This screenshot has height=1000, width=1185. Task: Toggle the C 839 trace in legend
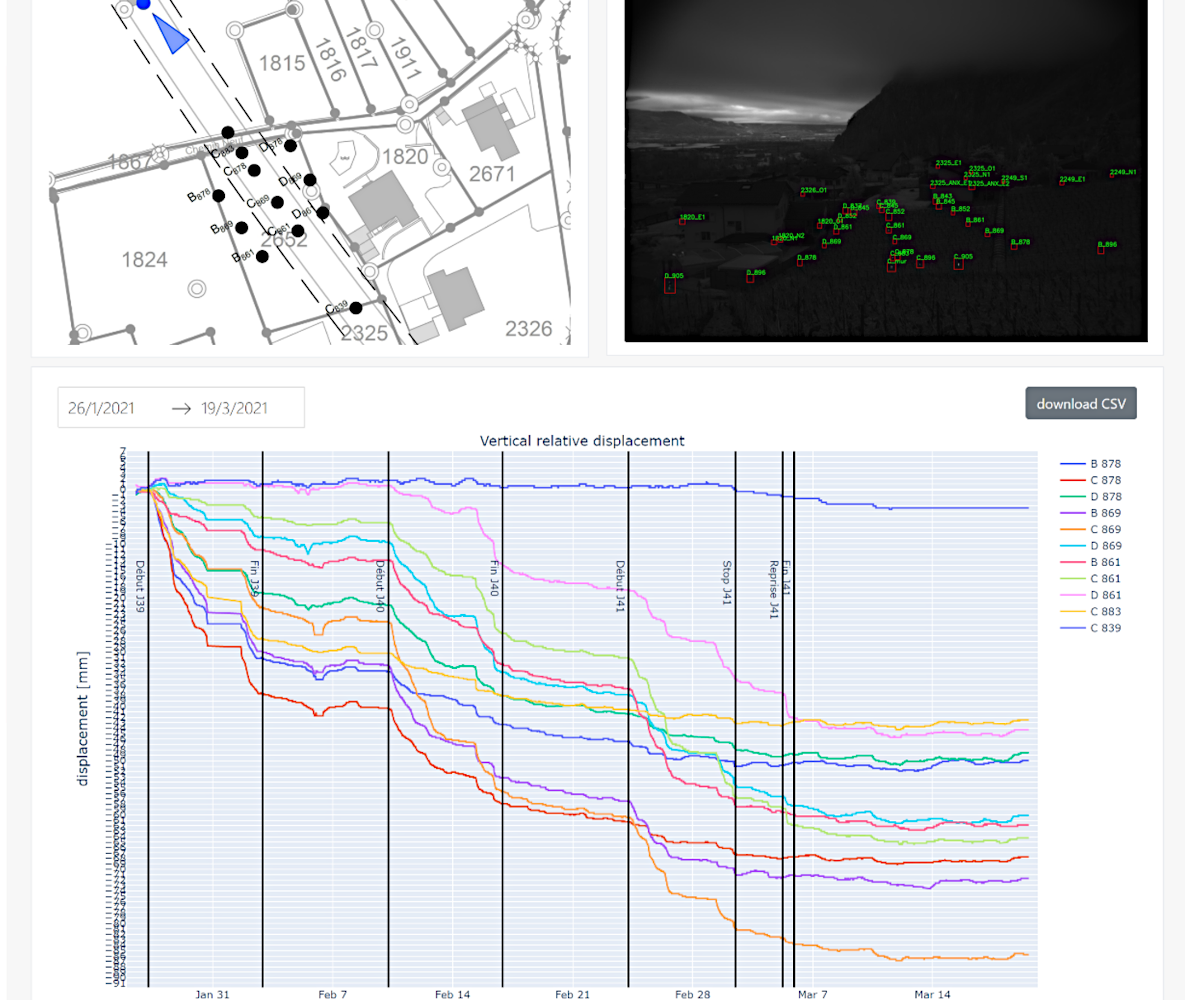click(1091, 628)
